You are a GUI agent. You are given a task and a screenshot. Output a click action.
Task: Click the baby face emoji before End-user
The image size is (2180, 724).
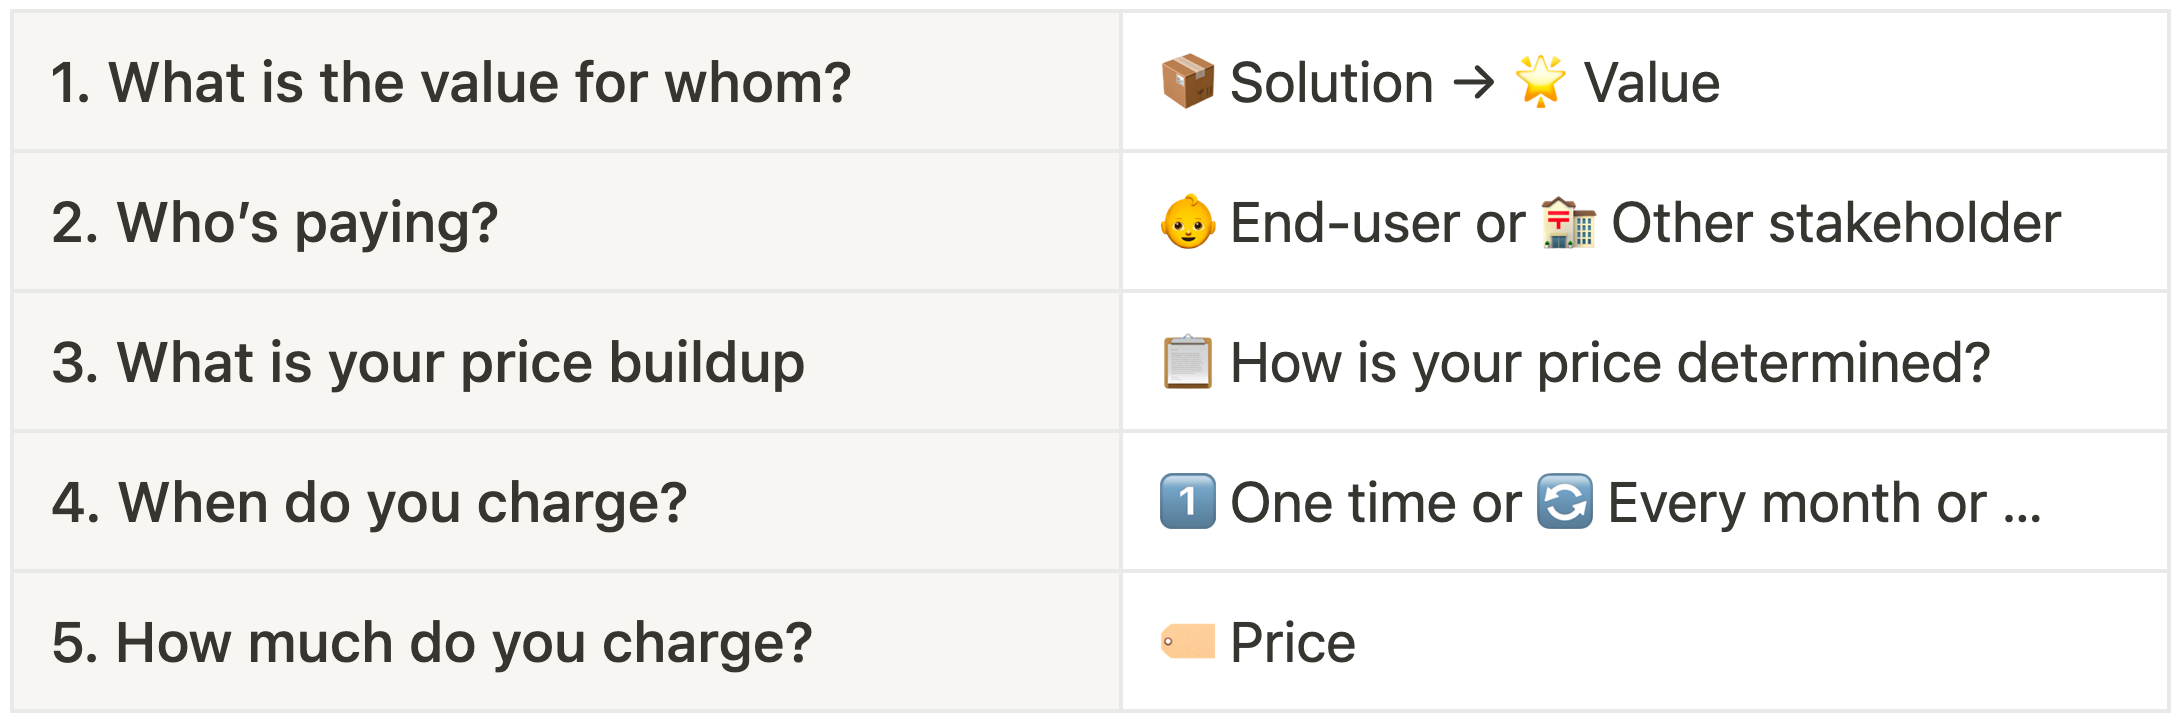[1188, 222]
